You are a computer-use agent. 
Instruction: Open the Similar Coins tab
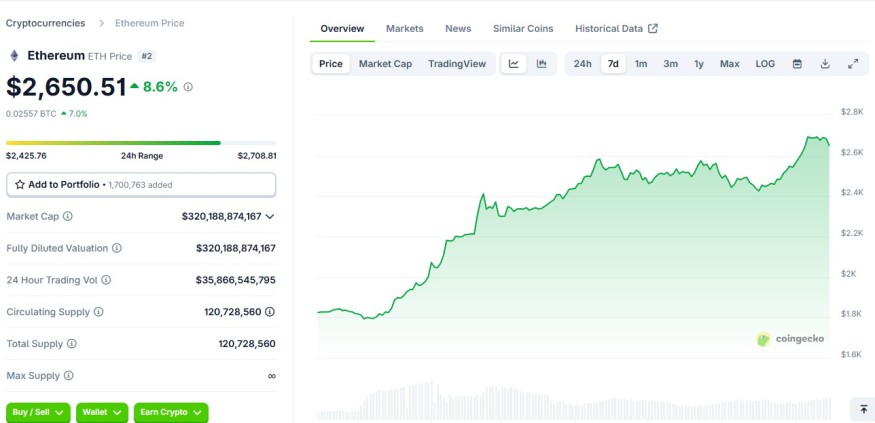(x=523, y=28)
